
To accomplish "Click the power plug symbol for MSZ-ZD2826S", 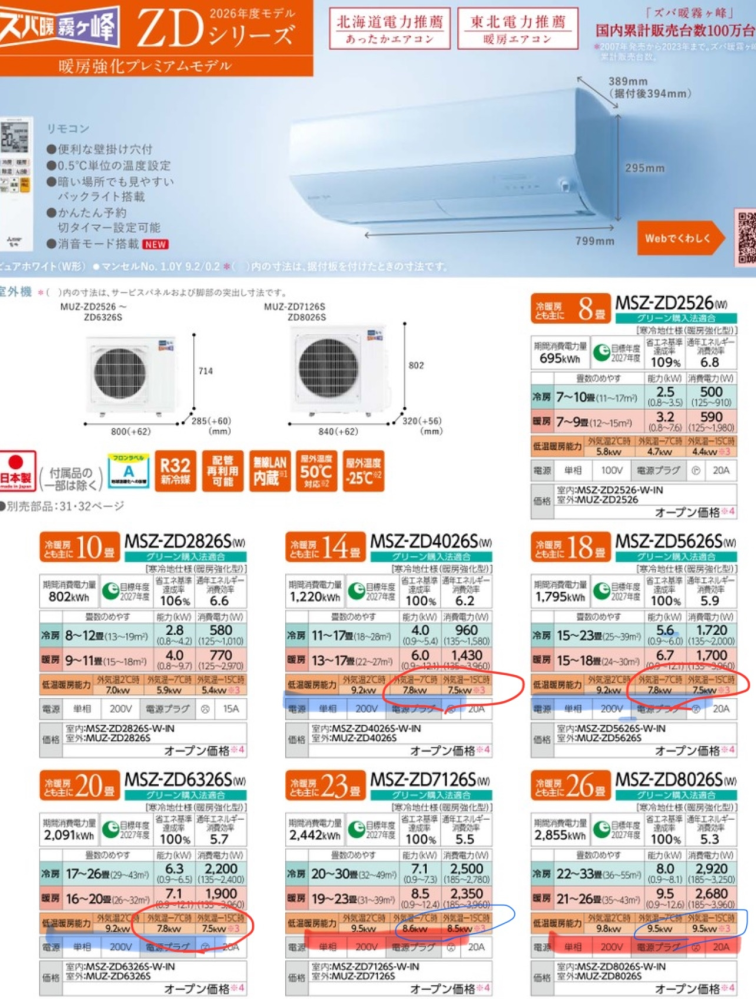I will (x=205, y=708).
